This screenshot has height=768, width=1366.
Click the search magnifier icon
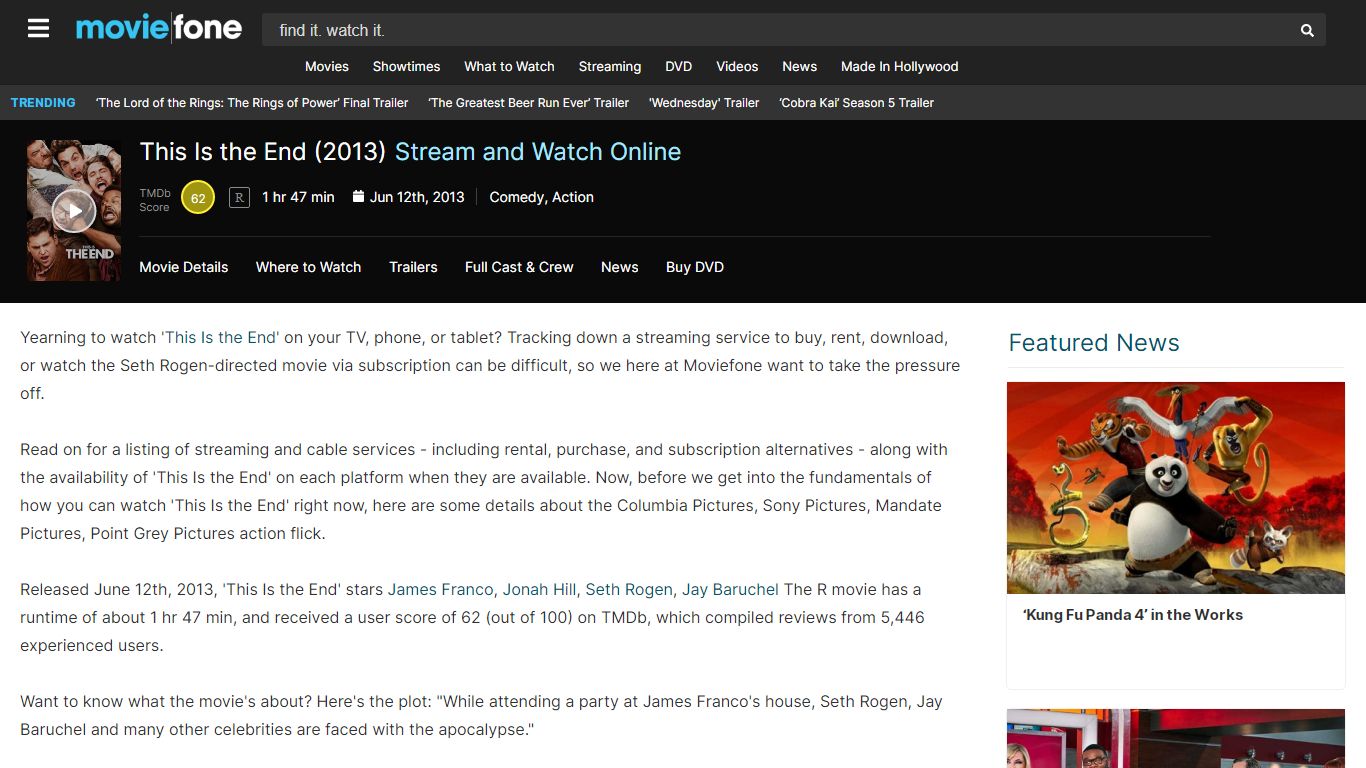(x=1307, y=30)
